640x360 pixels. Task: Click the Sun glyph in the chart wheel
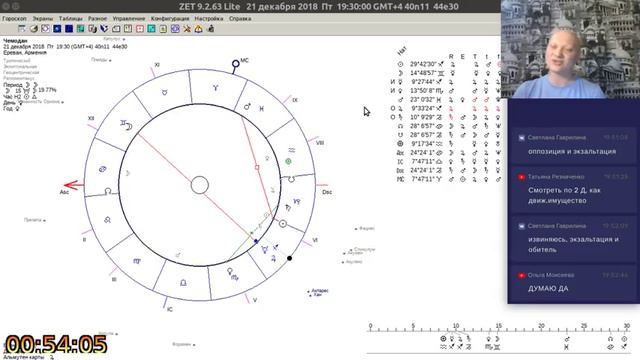coord(282,224)
